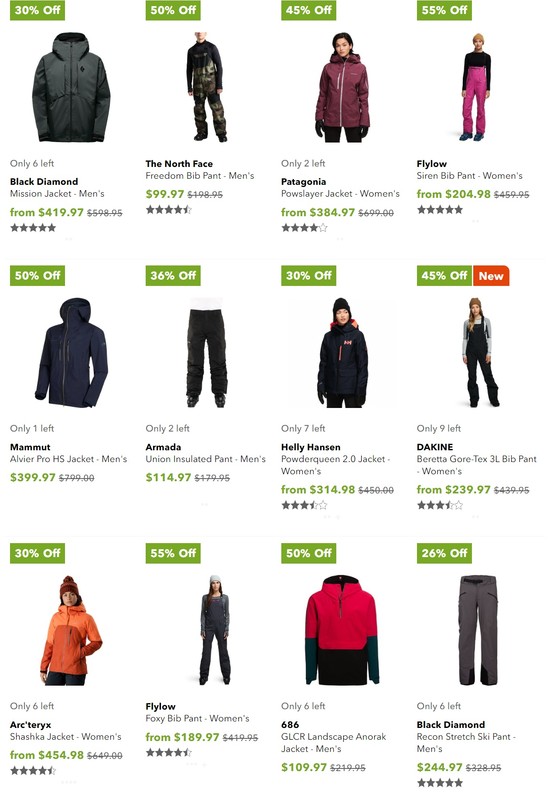Click the star rating under Powslayer Jacket

point(305,228)
